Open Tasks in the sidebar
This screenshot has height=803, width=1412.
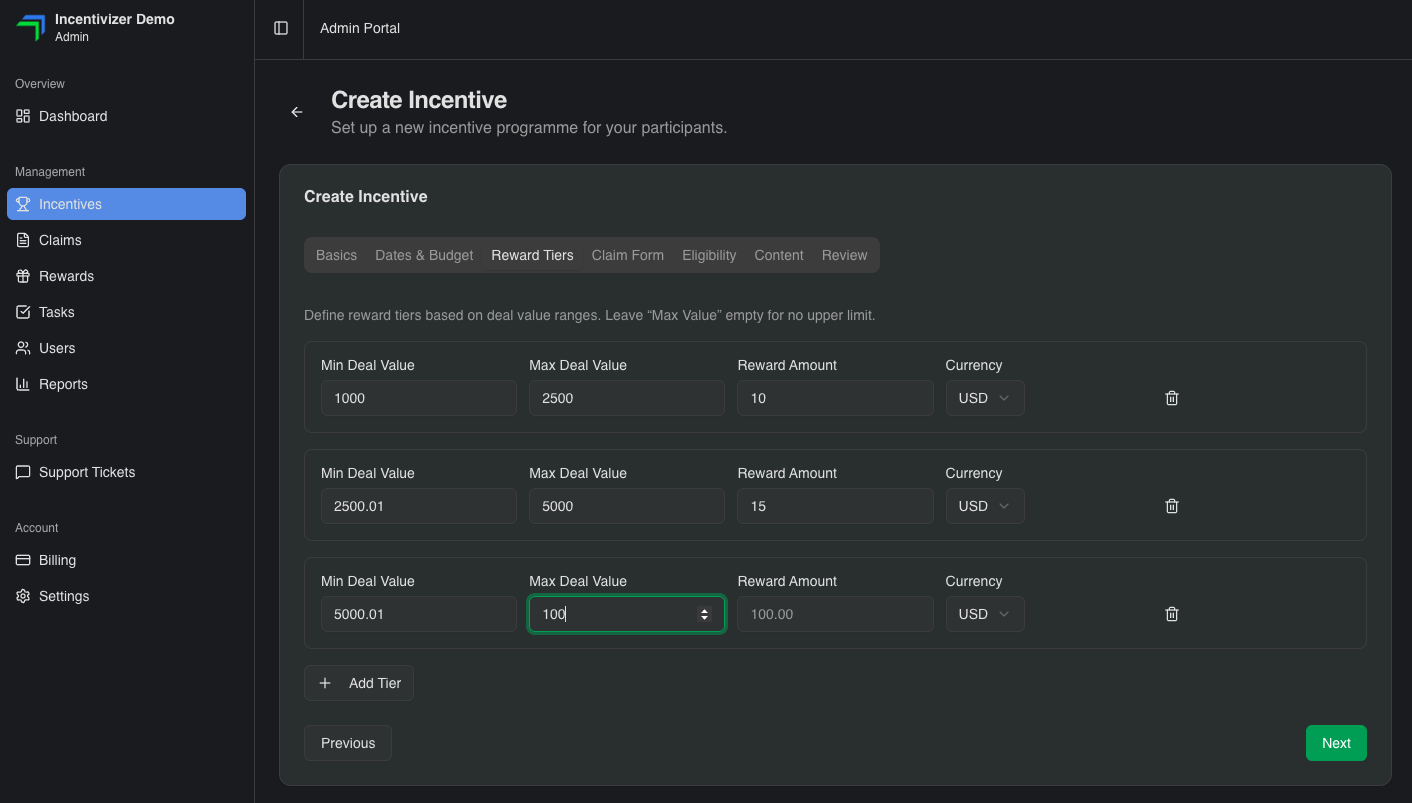pyautogui.click(x=126, y=312)
